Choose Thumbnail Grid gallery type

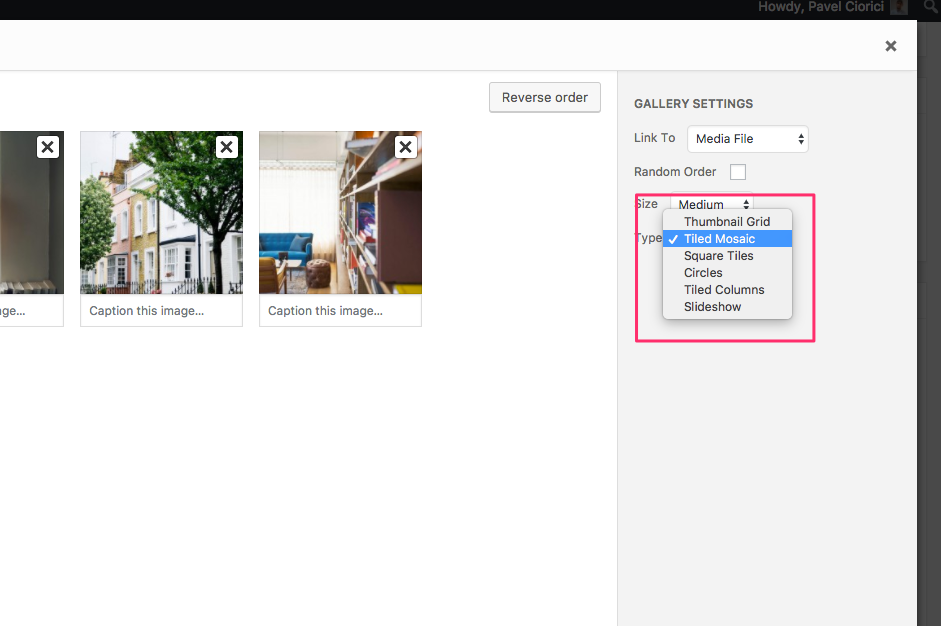(727, 222)
